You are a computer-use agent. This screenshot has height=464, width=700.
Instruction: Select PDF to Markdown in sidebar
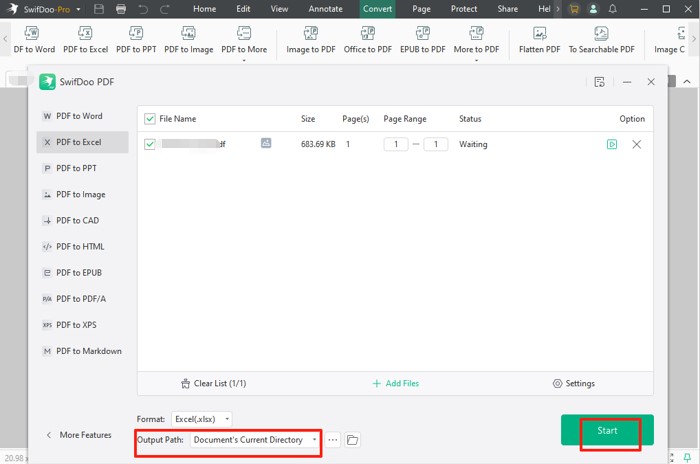[83, 351]
